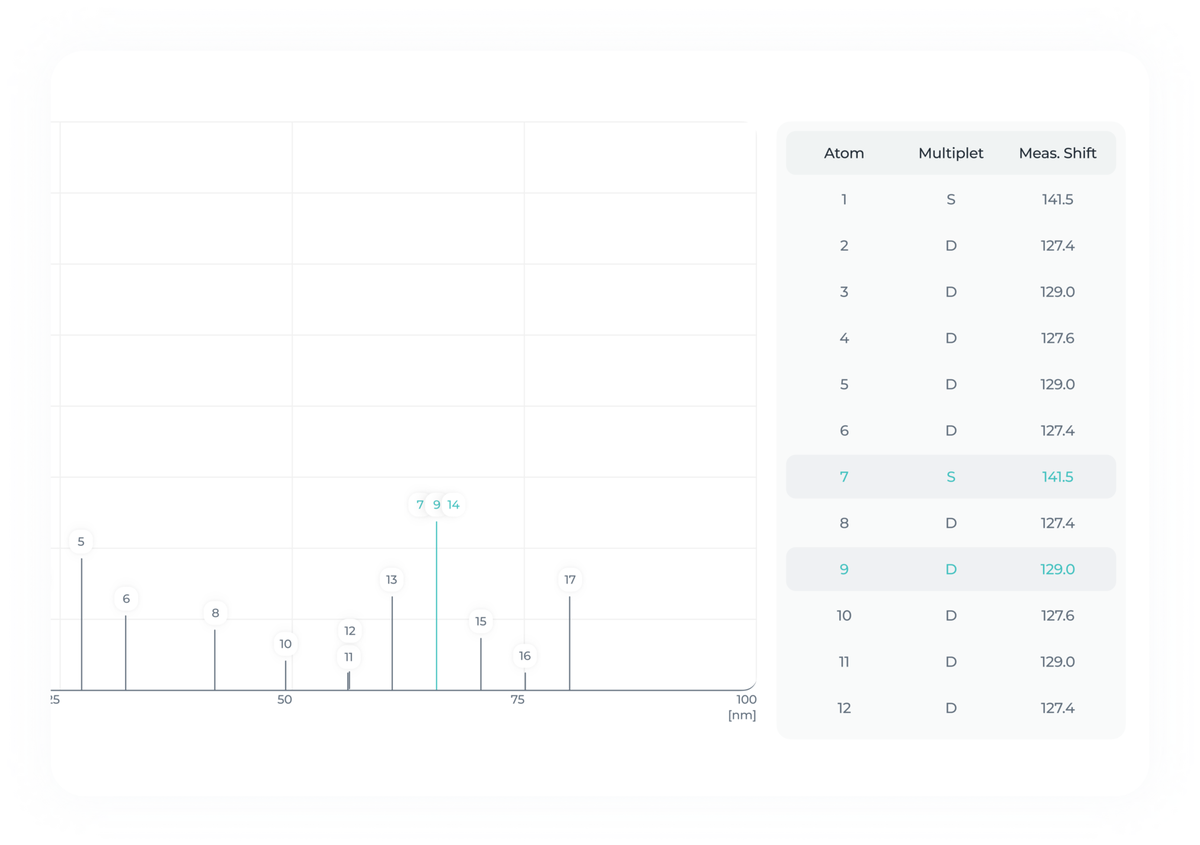Click highlighted peak label 14 on chart
Image resolution: width=1200 pixels, height=845 pixels.
click(x=454, y=505)
